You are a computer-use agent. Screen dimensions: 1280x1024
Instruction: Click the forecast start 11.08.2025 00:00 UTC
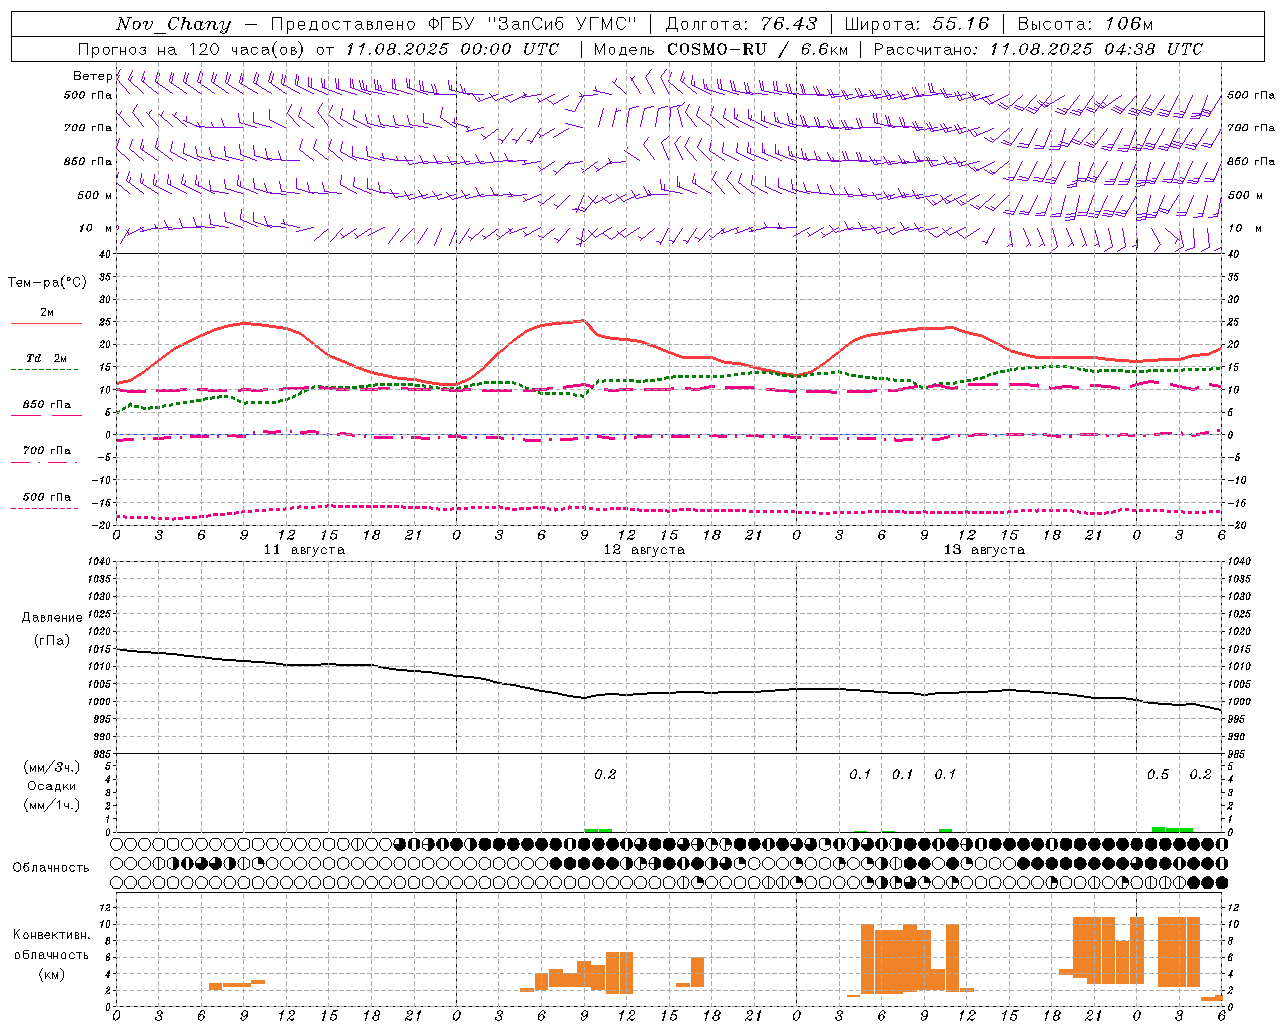(452, 49)
